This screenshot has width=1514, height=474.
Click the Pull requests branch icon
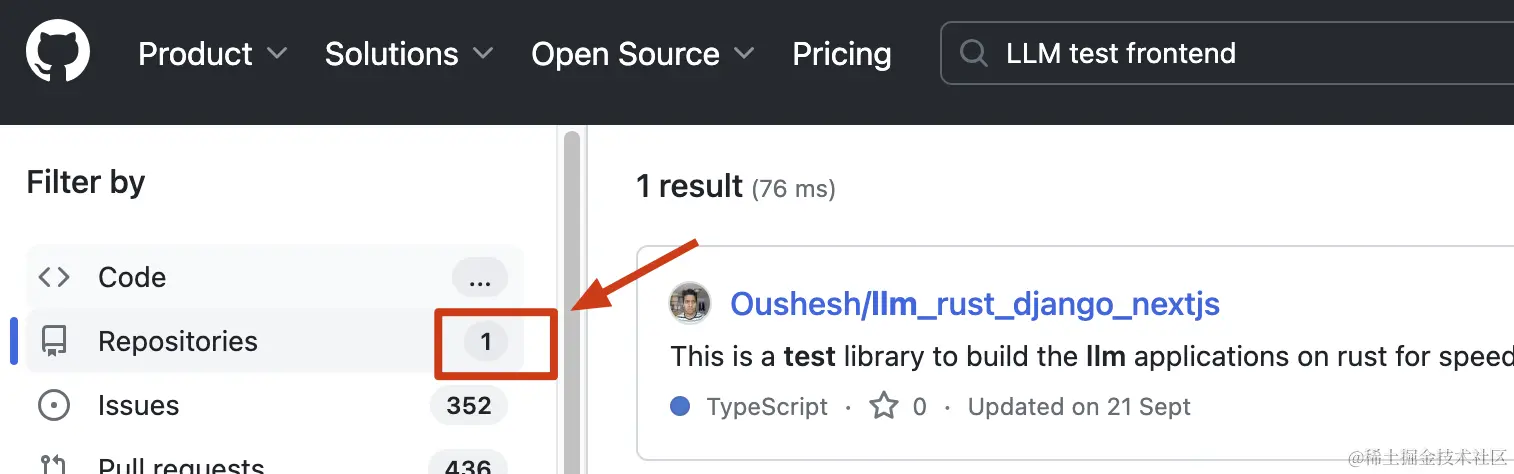(54, 465)
